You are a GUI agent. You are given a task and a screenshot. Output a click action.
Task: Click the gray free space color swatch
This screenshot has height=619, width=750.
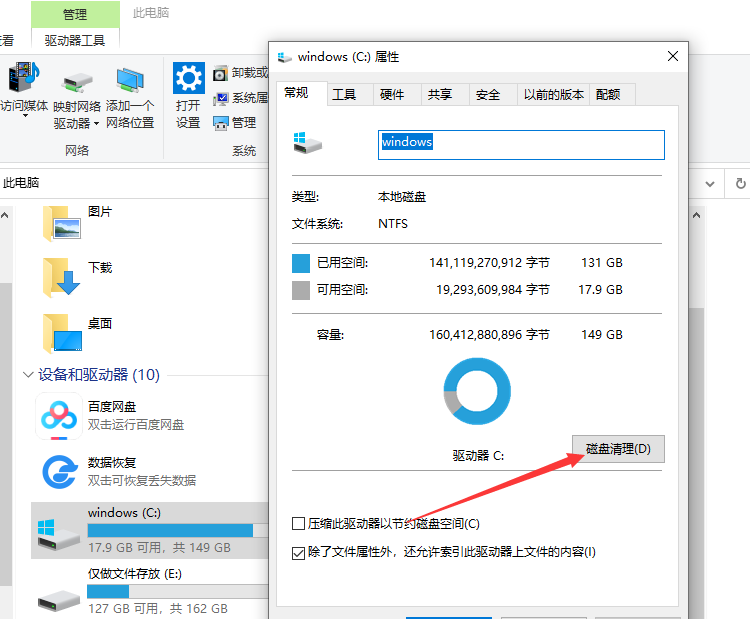(x=301, y=290)
